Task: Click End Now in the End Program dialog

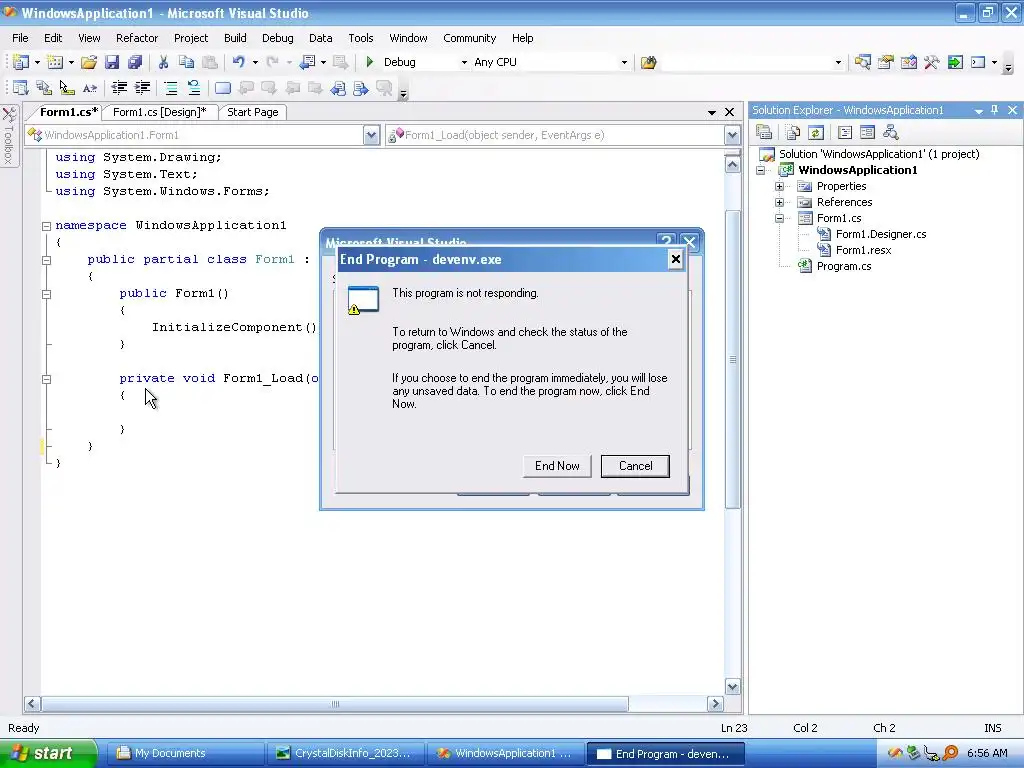Action: 557,466
